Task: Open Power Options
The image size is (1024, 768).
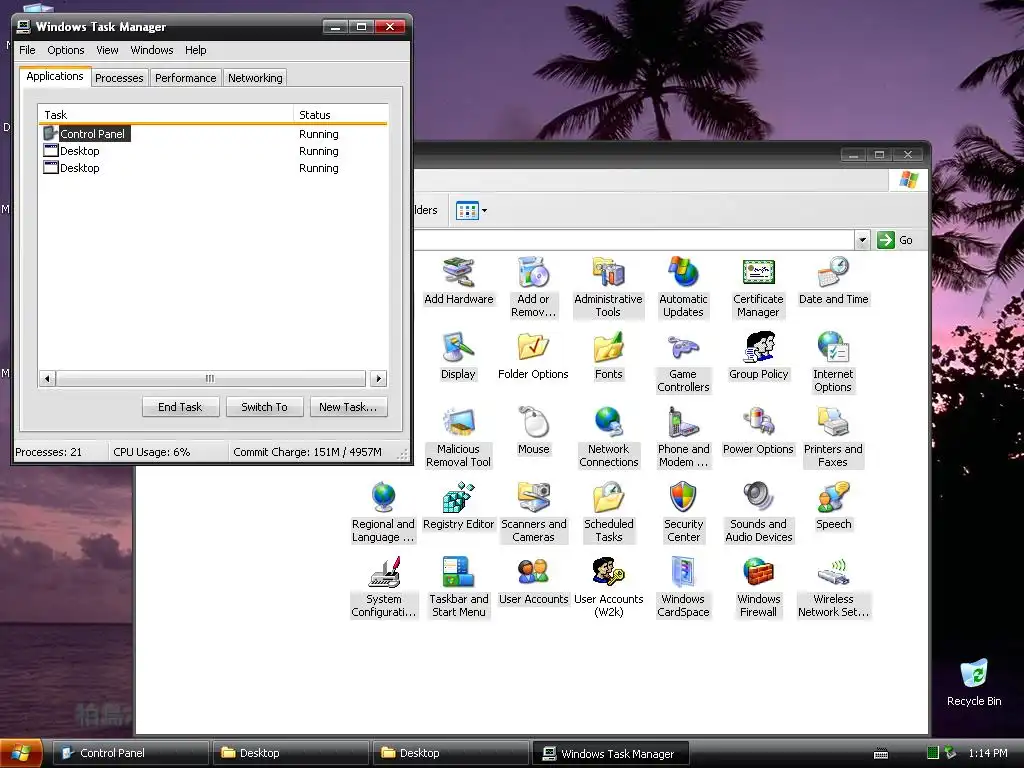Action: [758, 432]
